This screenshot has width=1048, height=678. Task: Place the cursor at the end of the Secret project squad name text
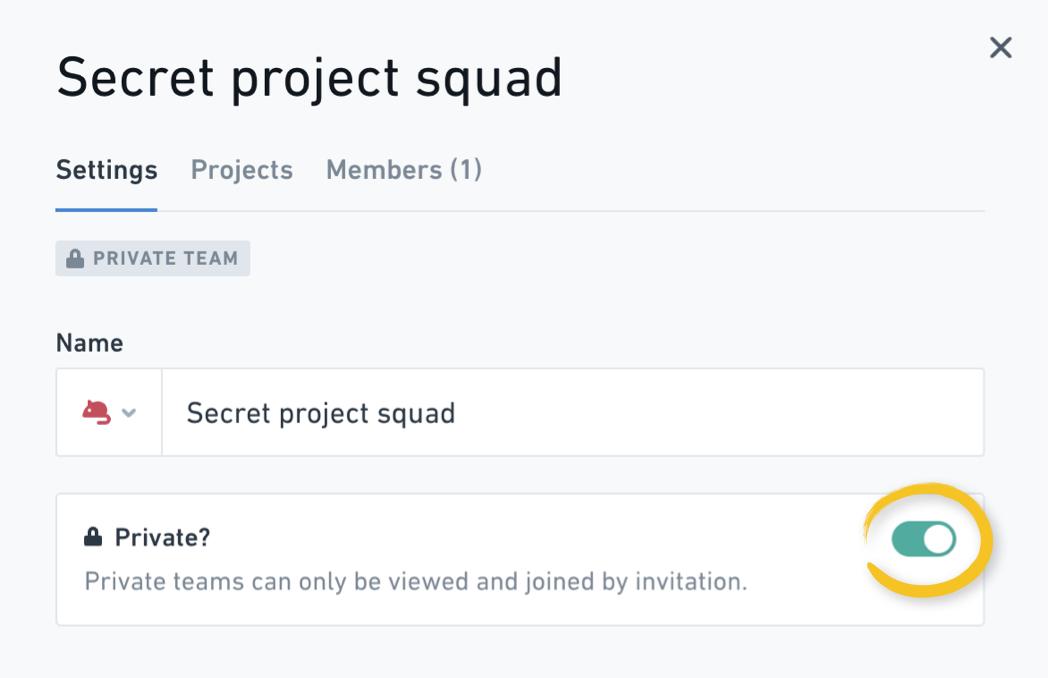[456, 413]
